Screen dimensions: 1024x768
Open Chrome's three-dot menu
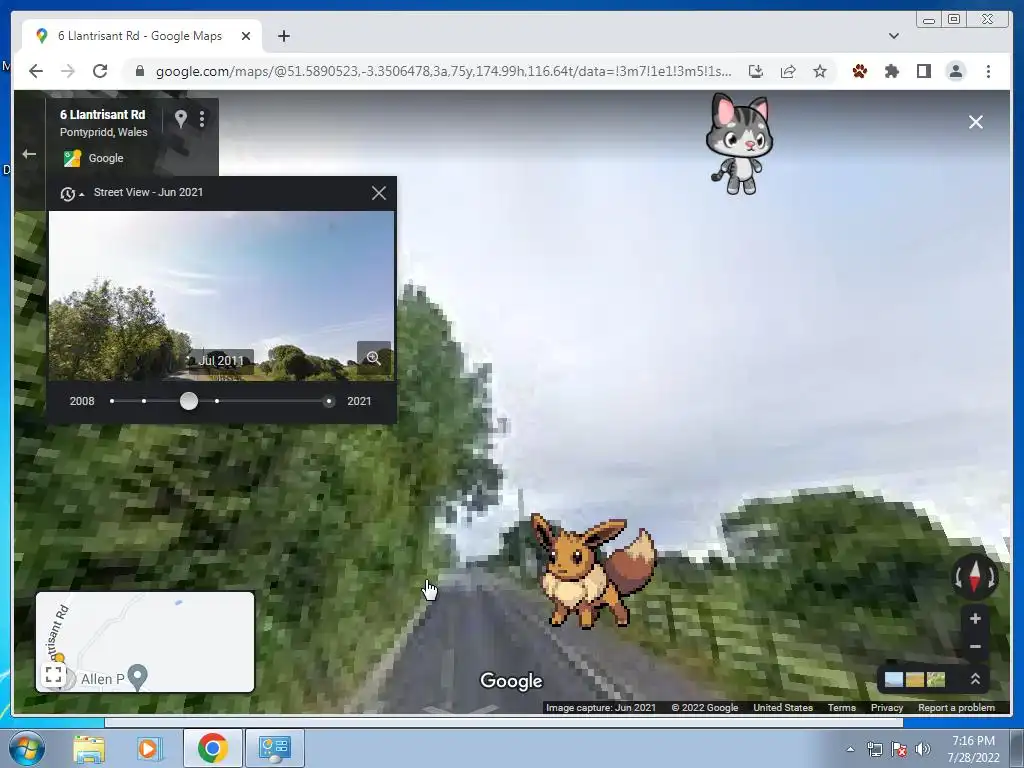coord(988,71)
